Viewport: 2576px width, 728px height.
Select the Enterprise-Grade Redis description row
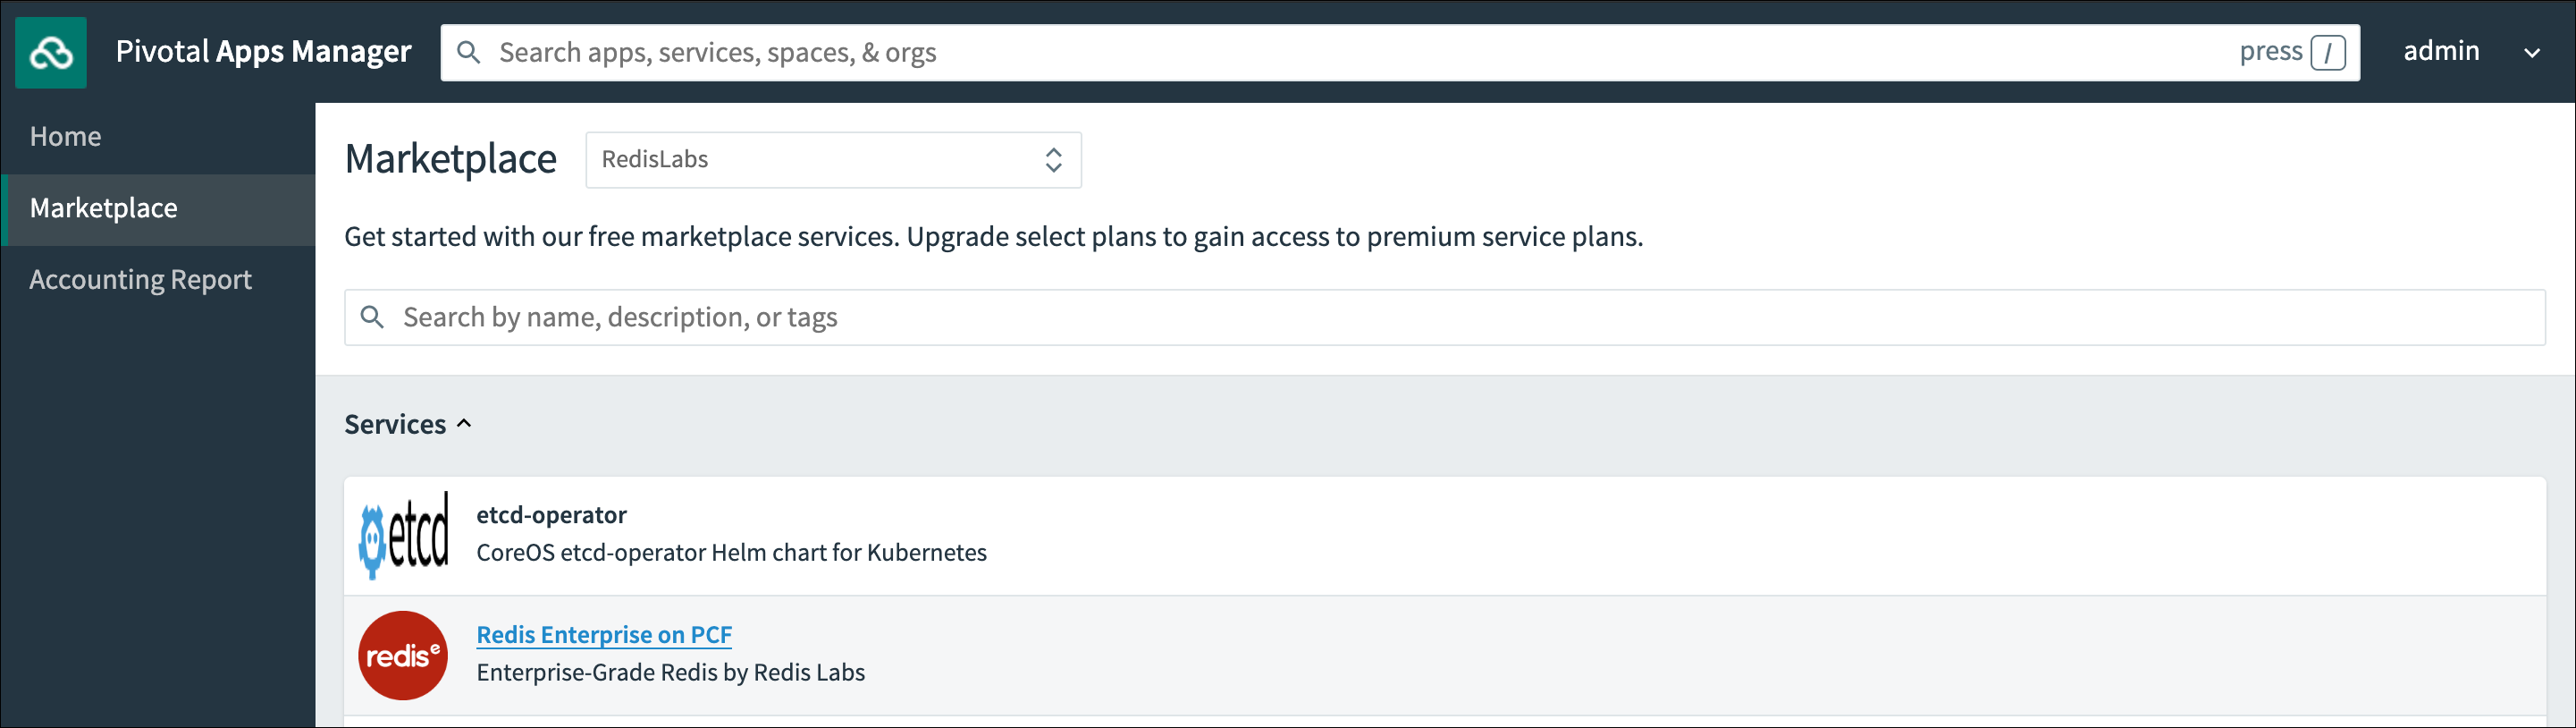coord(670,673)
